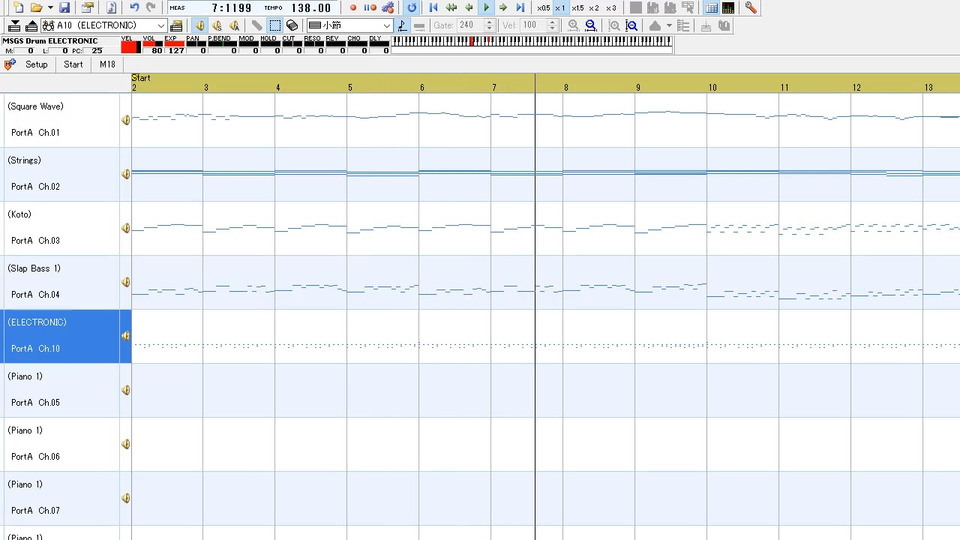Set playback speed to x1.5

577,8
